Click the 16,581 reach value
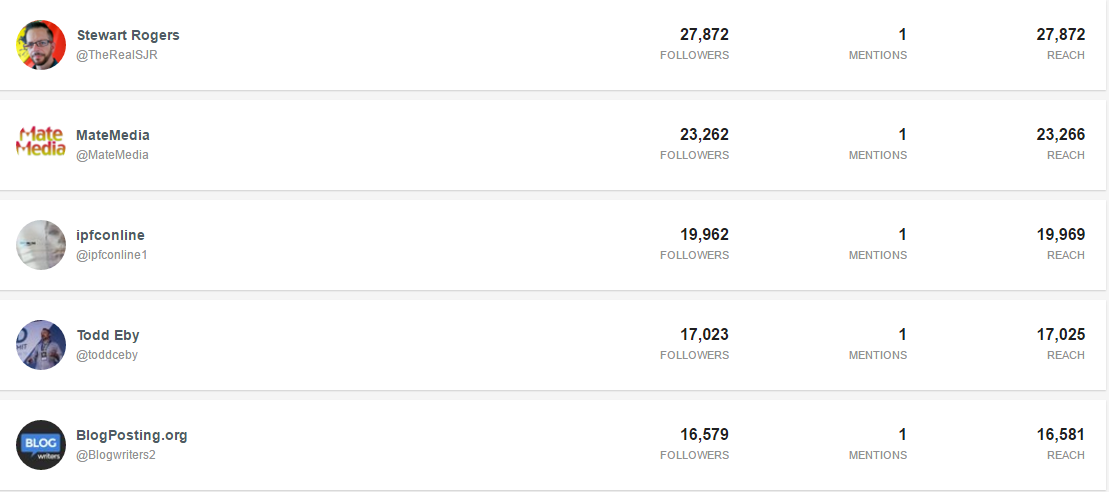This screenshot has height=492, width=1109. (x=1060, y=435)
